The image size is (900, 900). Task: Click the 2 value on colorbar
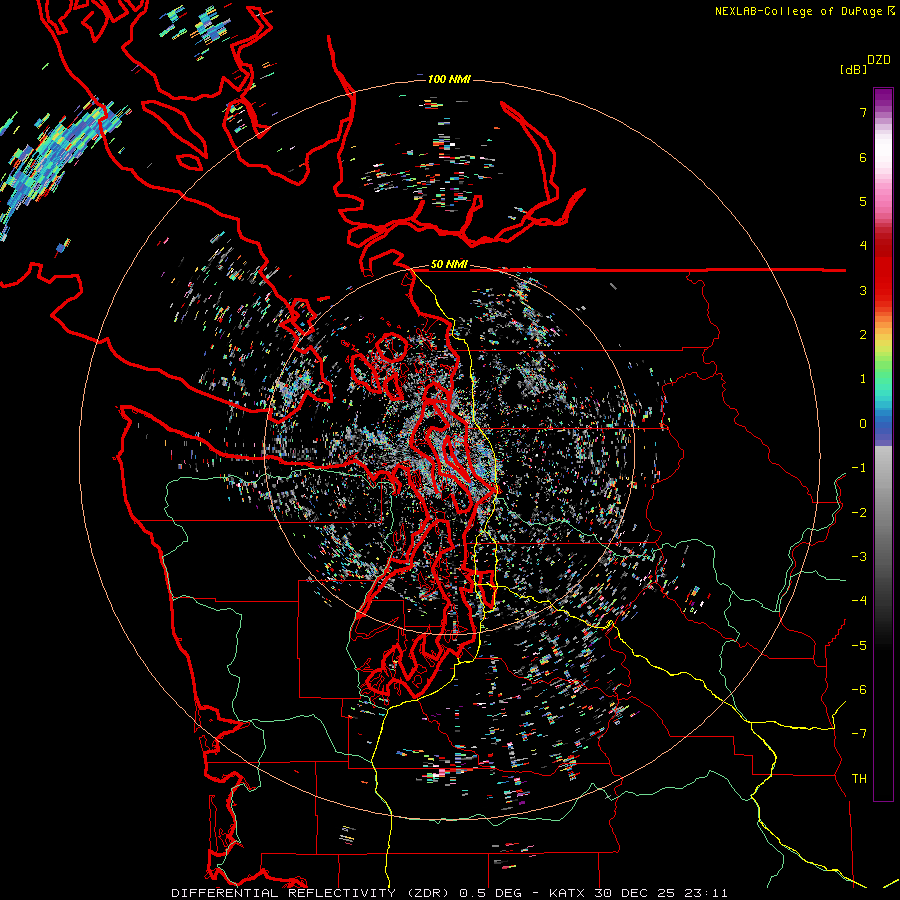[x=863, y=335]
